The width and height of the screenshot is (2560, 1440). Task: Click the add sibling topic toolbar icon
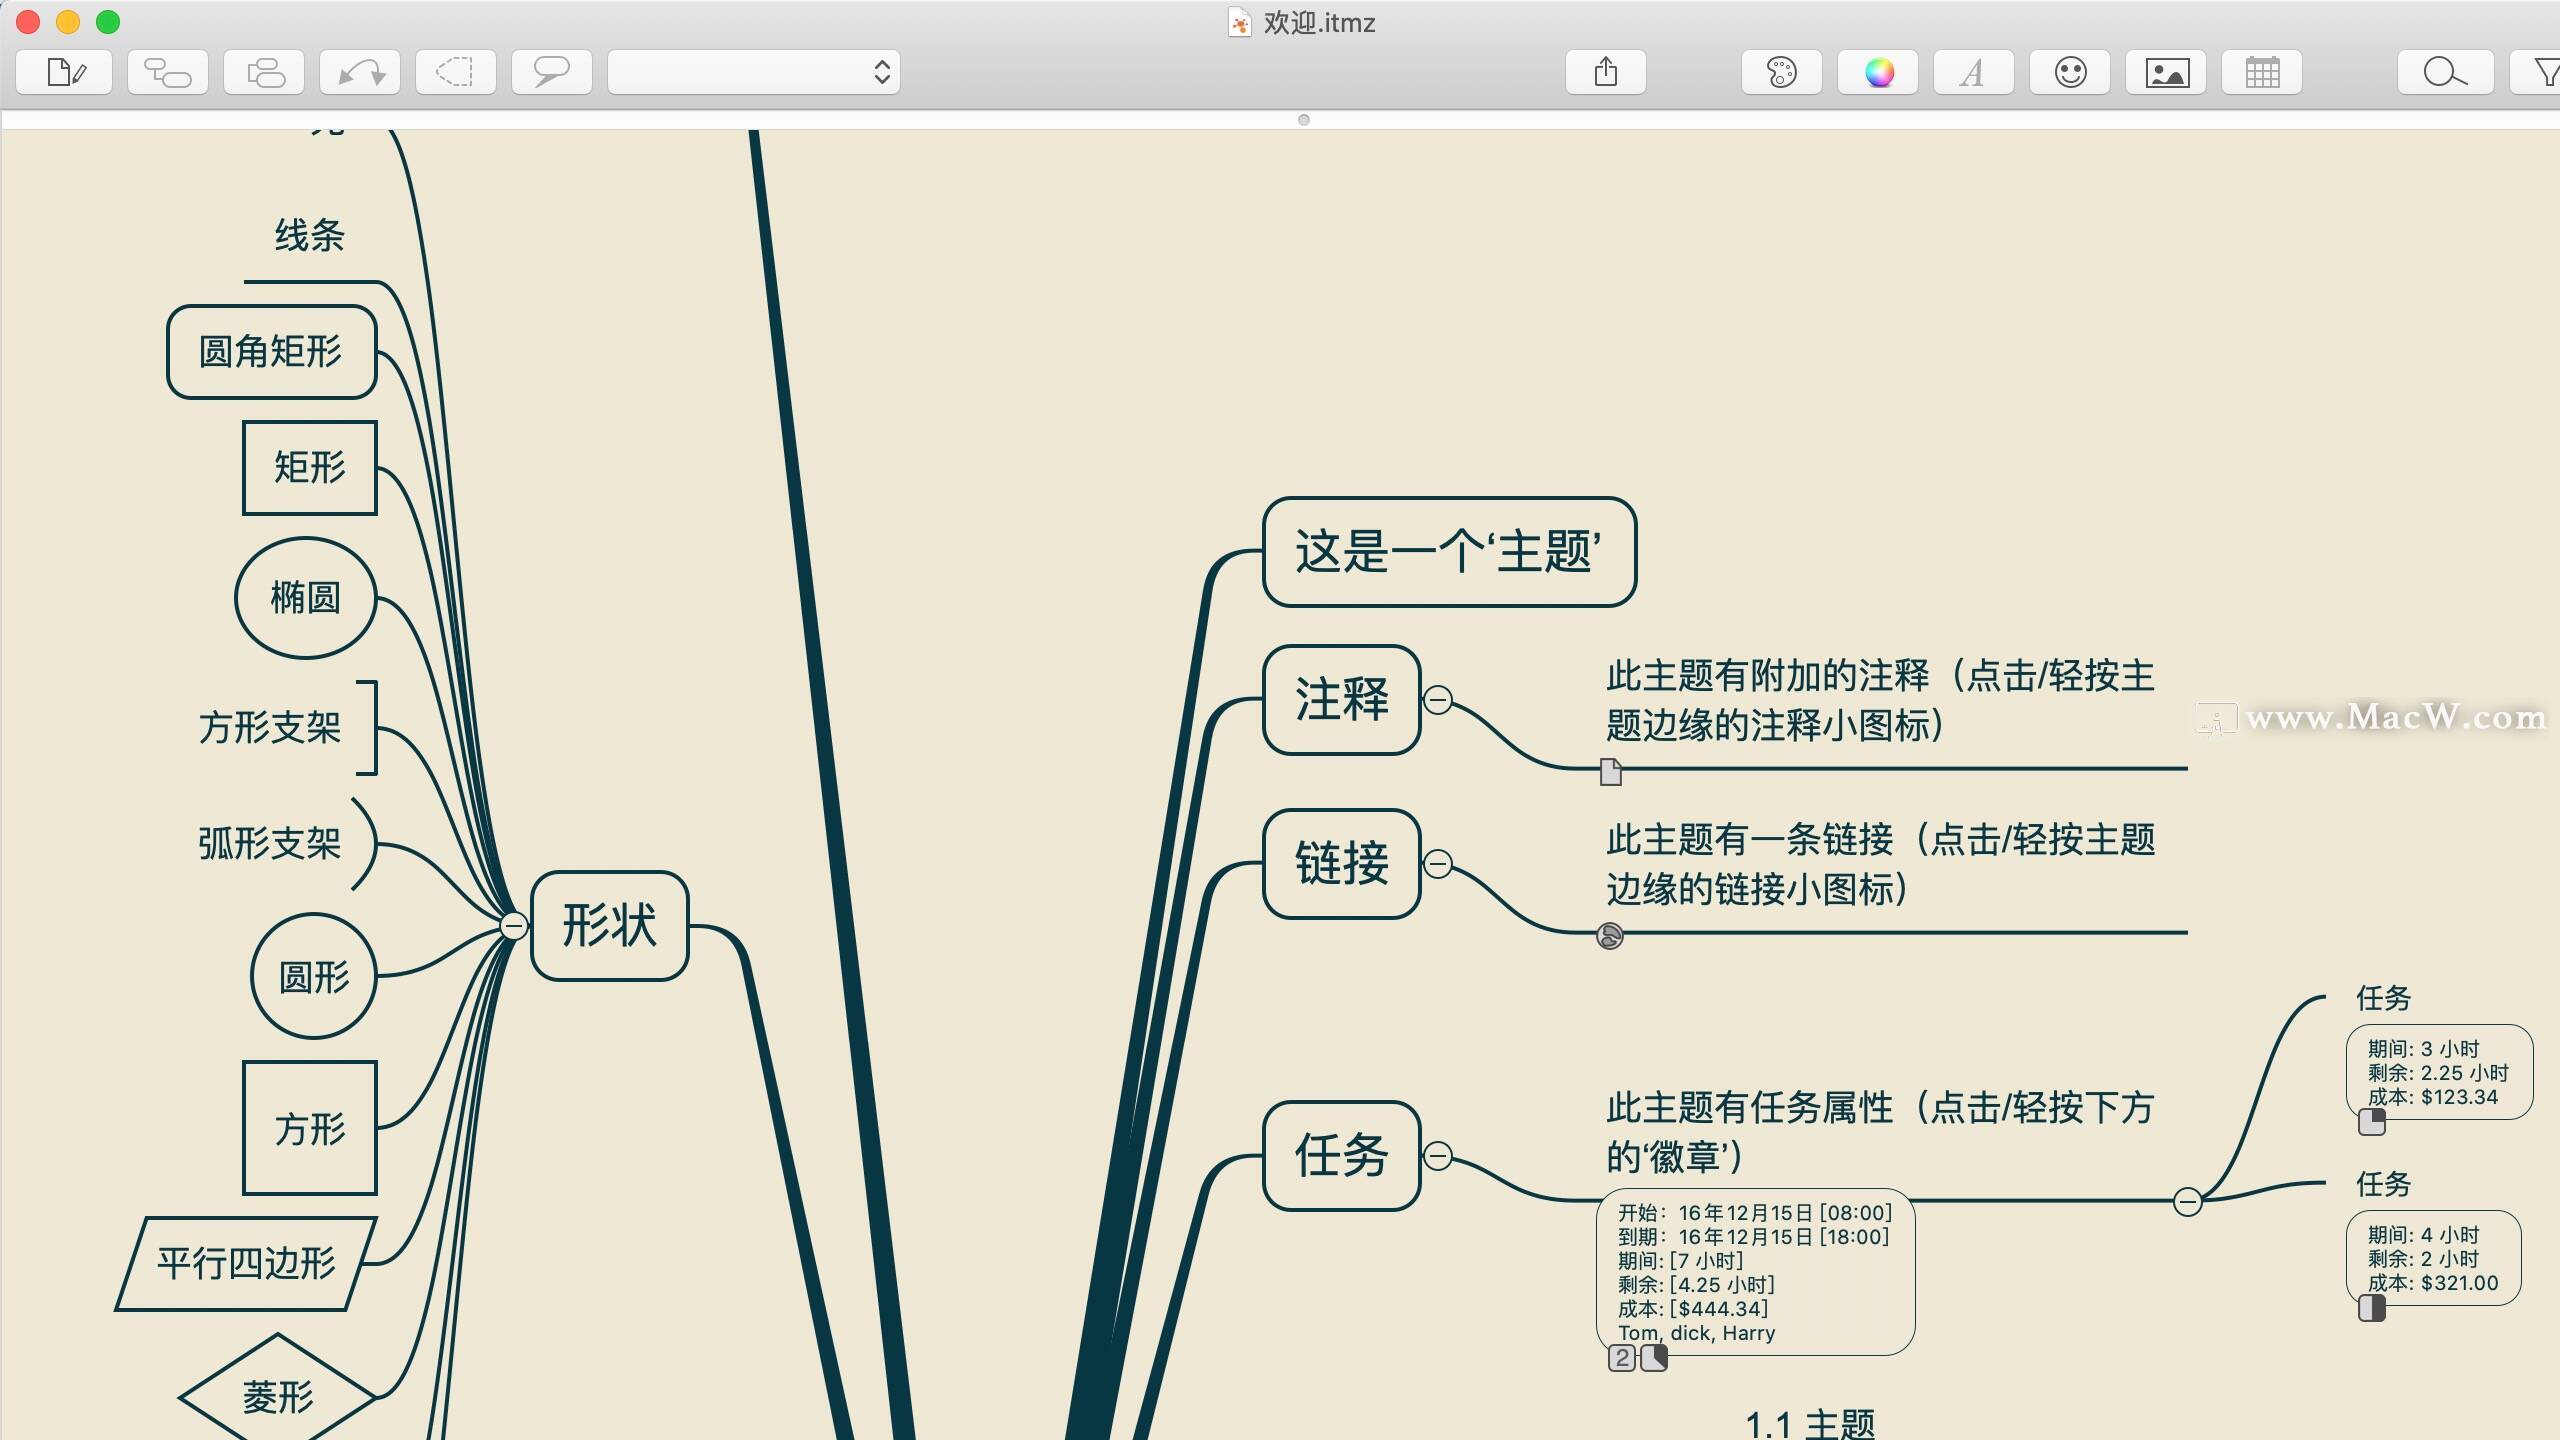click(x=264, y=72)
